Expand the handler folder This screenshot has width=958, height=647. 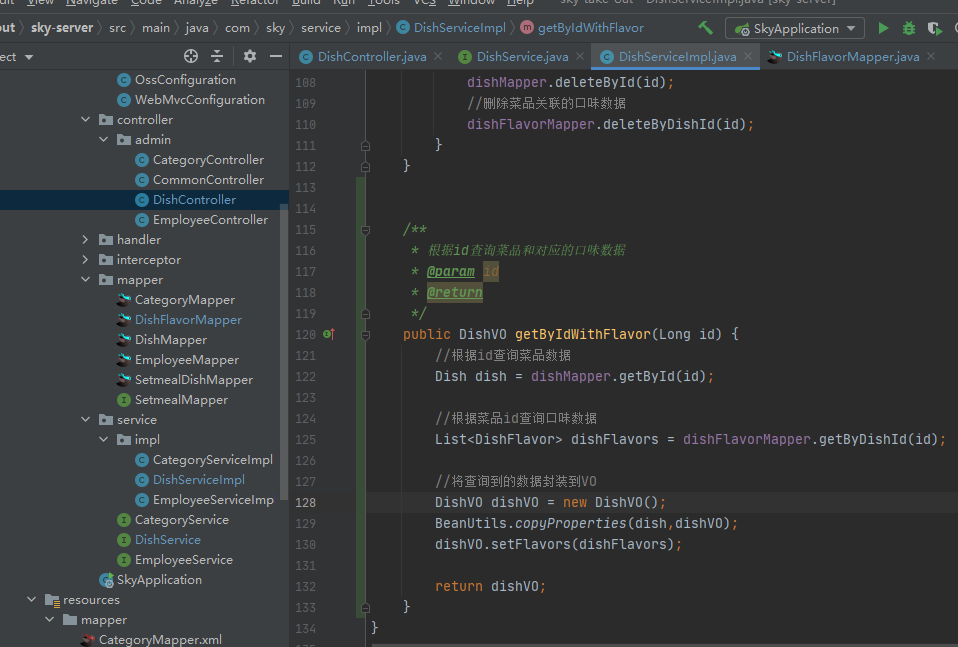point(86,240)
